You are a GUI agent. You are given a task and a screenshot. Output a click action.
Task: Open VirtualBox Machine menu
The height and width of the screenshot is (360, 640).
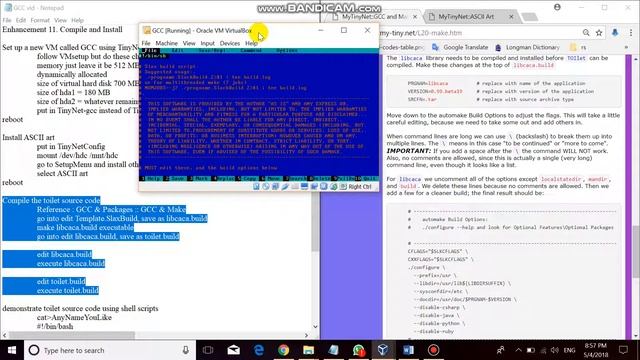tap(166, 43)
